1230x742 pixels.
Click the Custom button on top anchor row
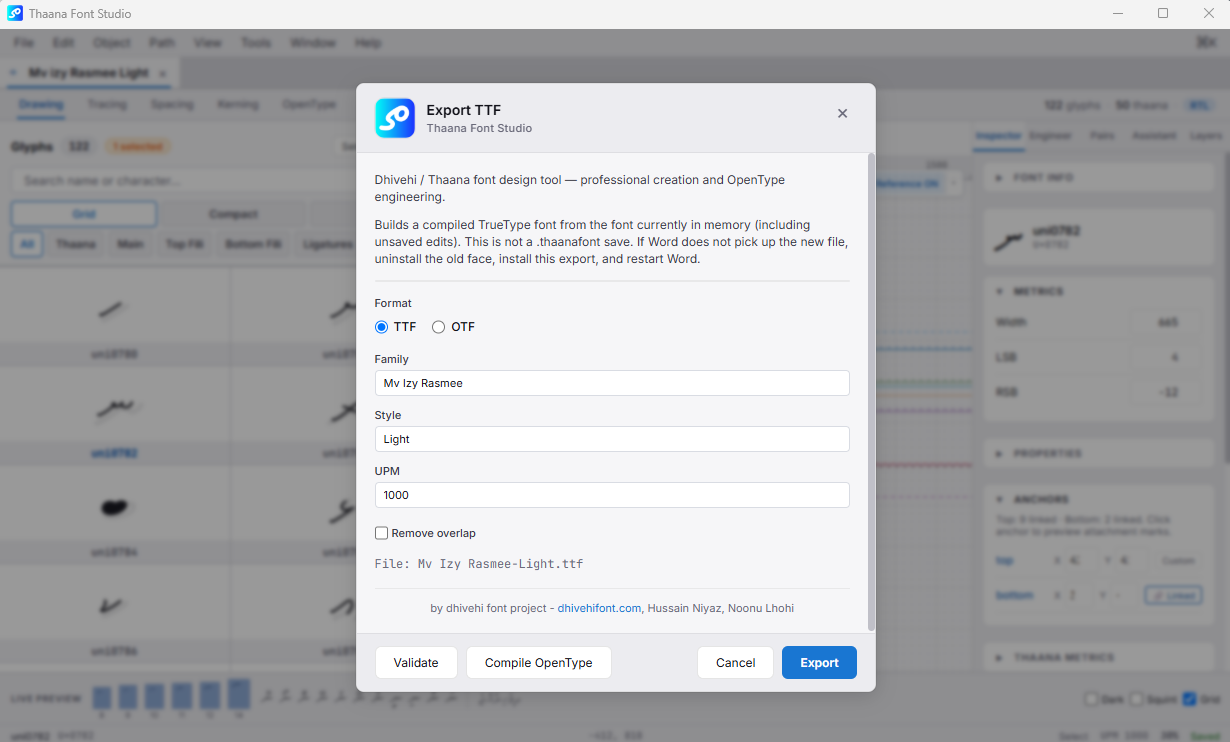coord(1176,561)
